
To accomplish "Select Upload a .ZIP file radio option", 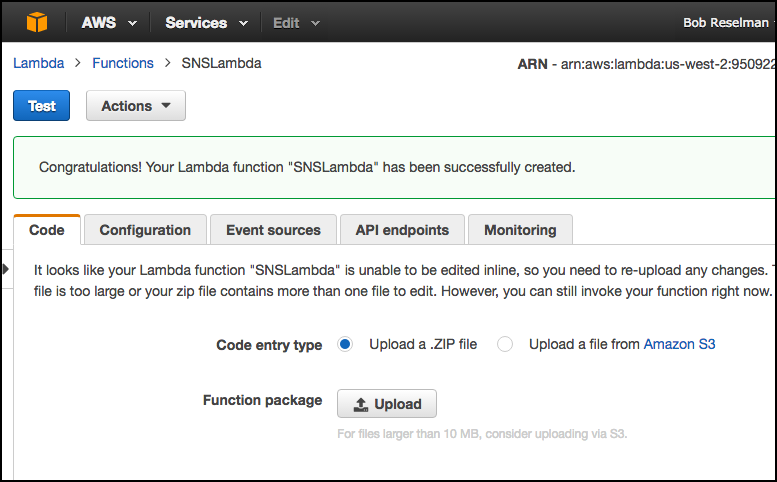I will coord(346,344).
